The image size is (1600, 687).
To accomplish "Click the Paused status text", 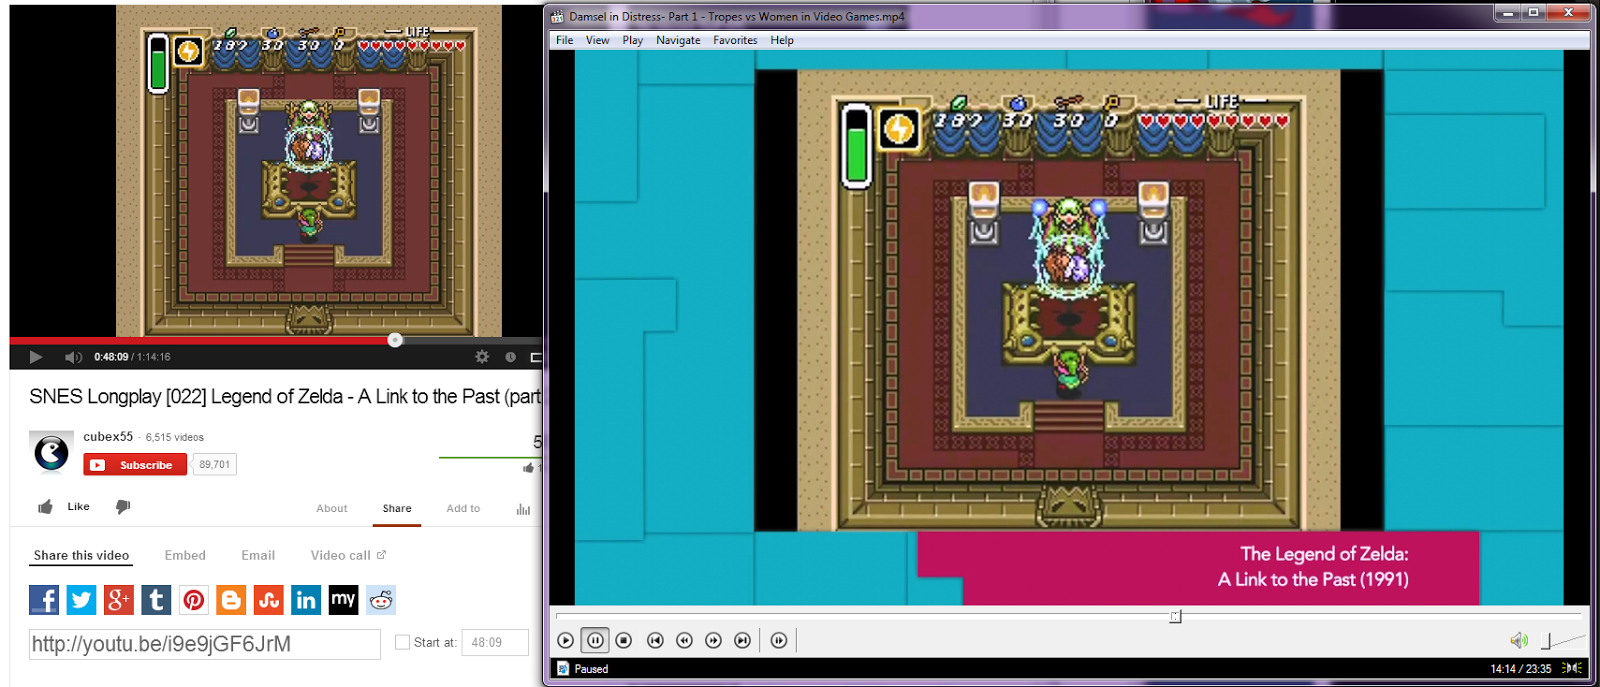I will click(591, 669).
